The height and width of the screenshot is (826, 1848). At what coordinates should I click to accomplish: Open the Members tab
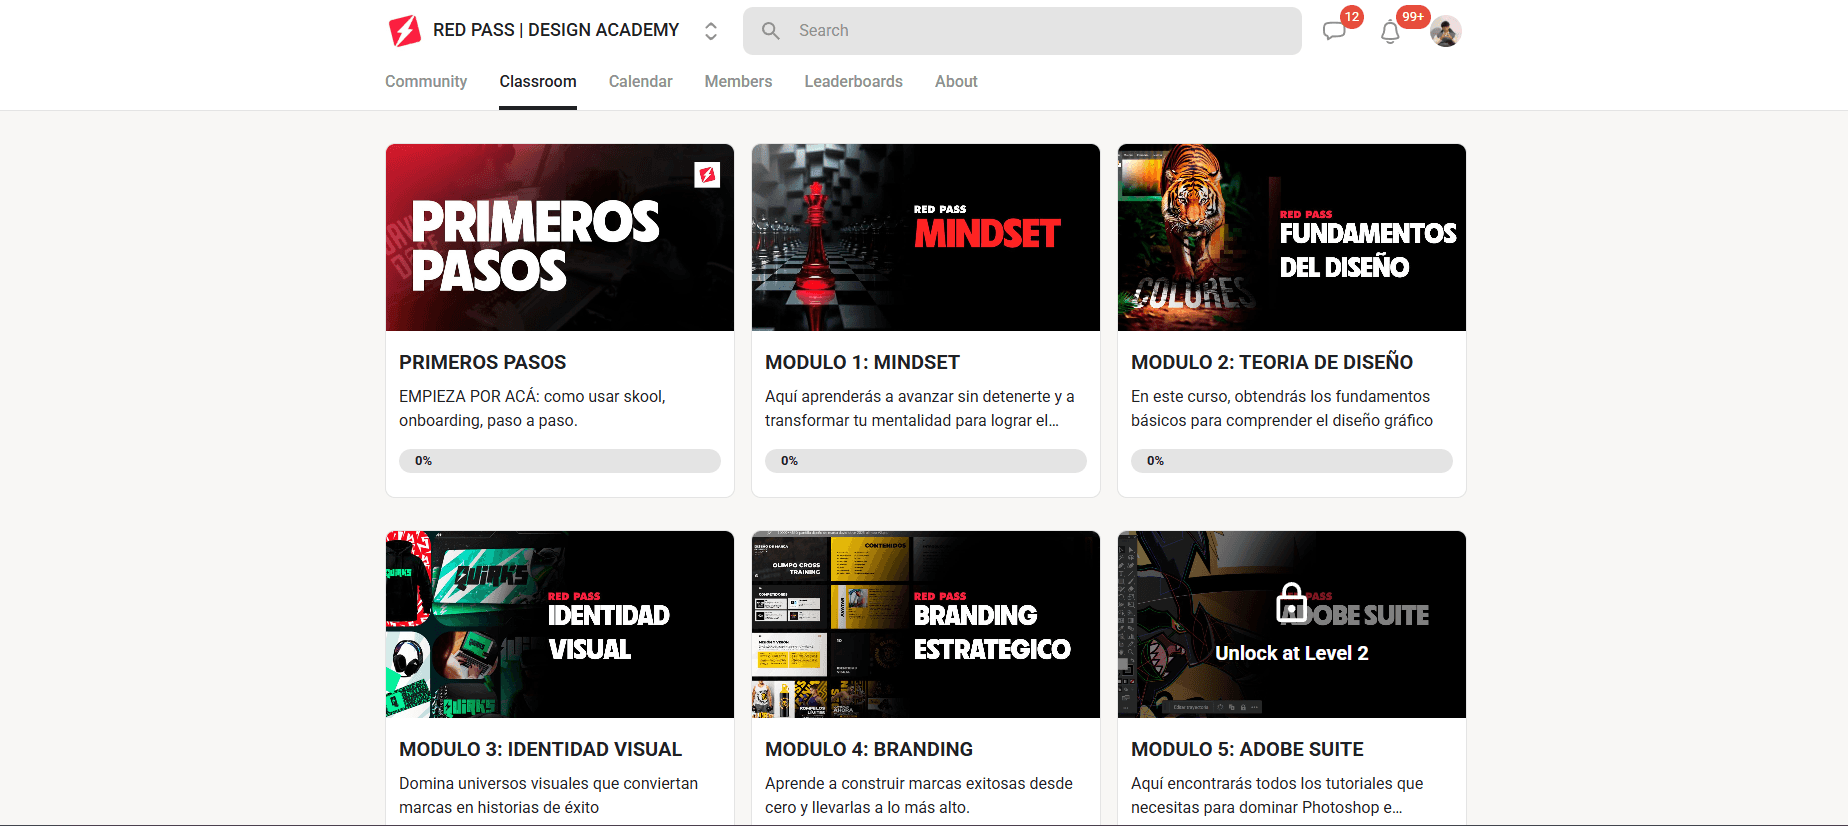coord(738,81)
